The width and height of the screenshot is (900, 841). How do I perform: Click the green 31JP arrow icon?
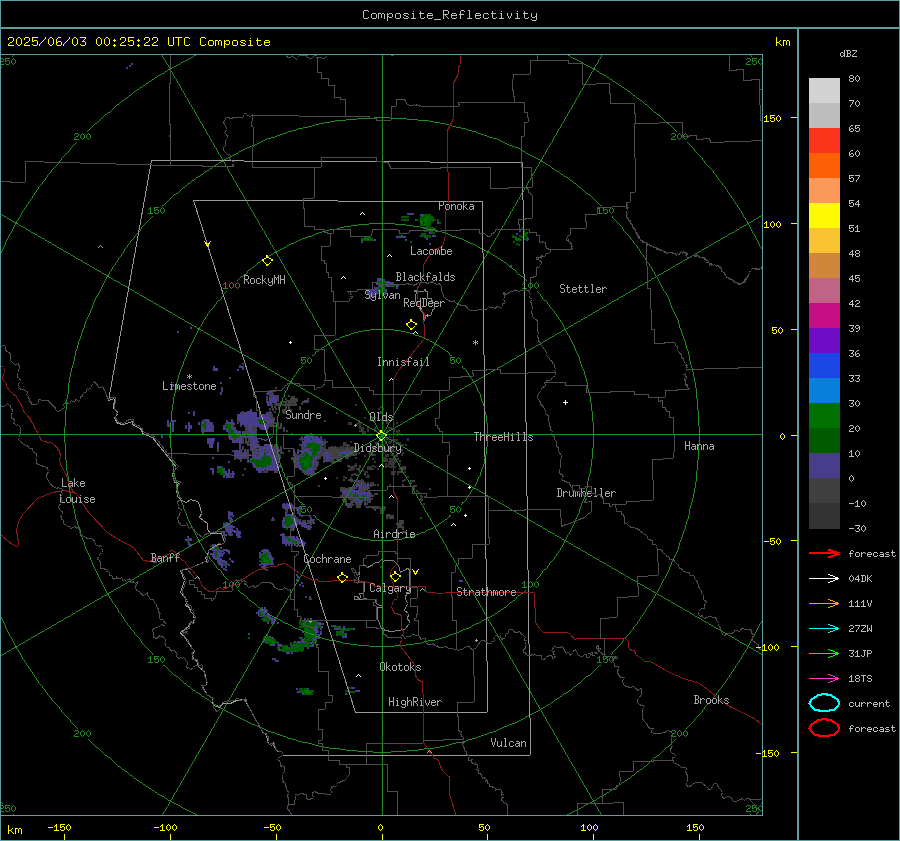(824, 653)
